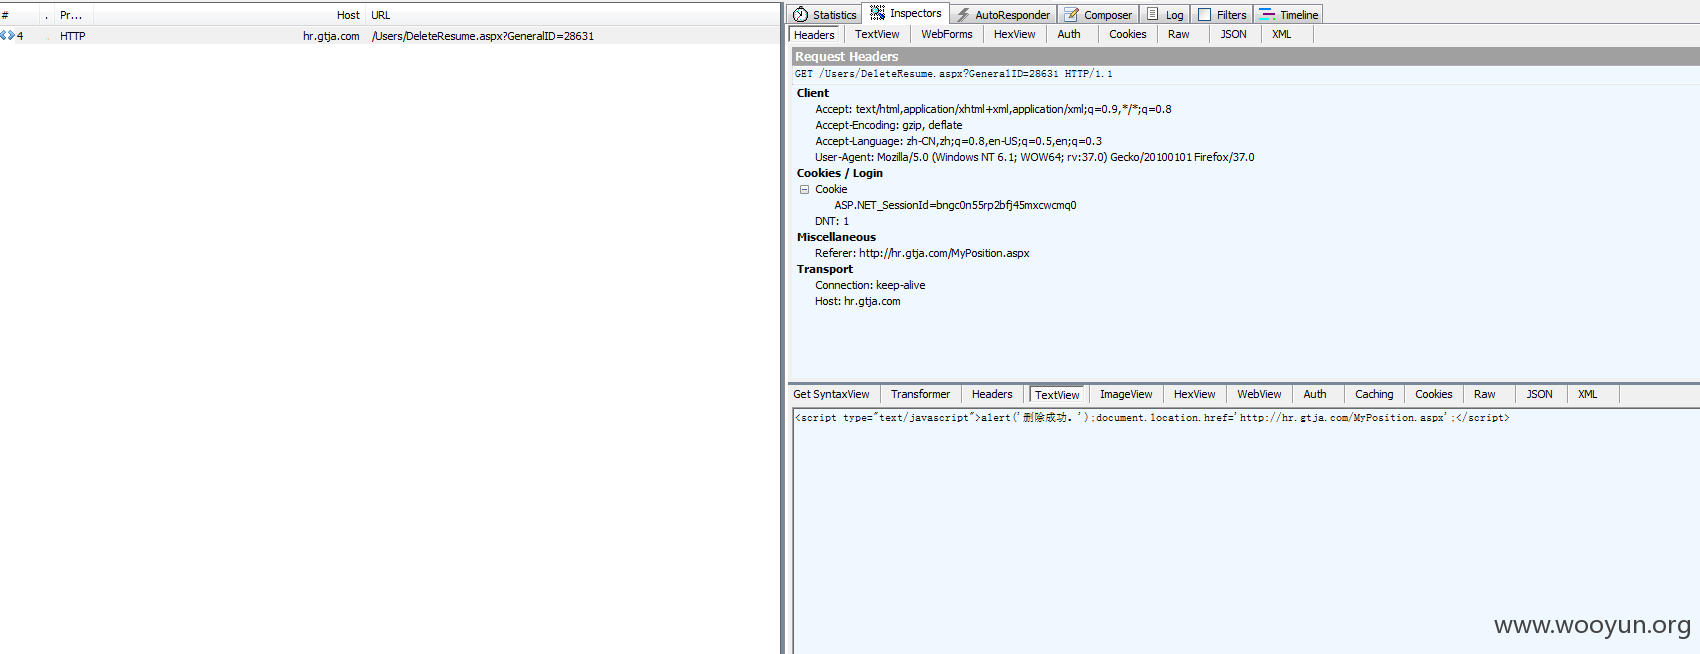Open the Statistics tab
1700x654 pixels.
(825, 14)
